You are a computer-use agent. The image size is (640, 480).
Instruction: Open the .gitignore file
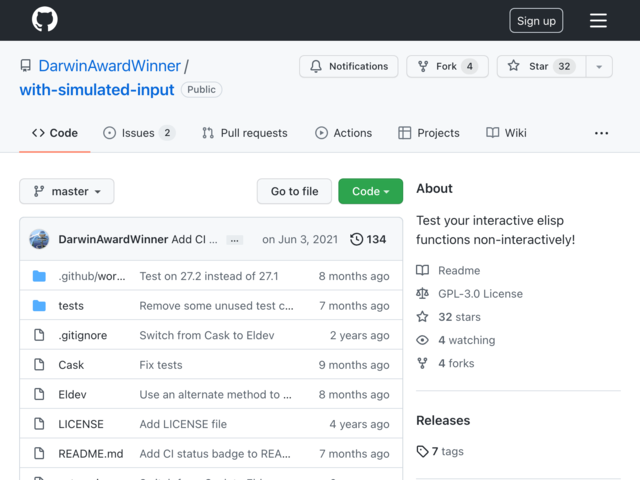click(x=82, y=336)
